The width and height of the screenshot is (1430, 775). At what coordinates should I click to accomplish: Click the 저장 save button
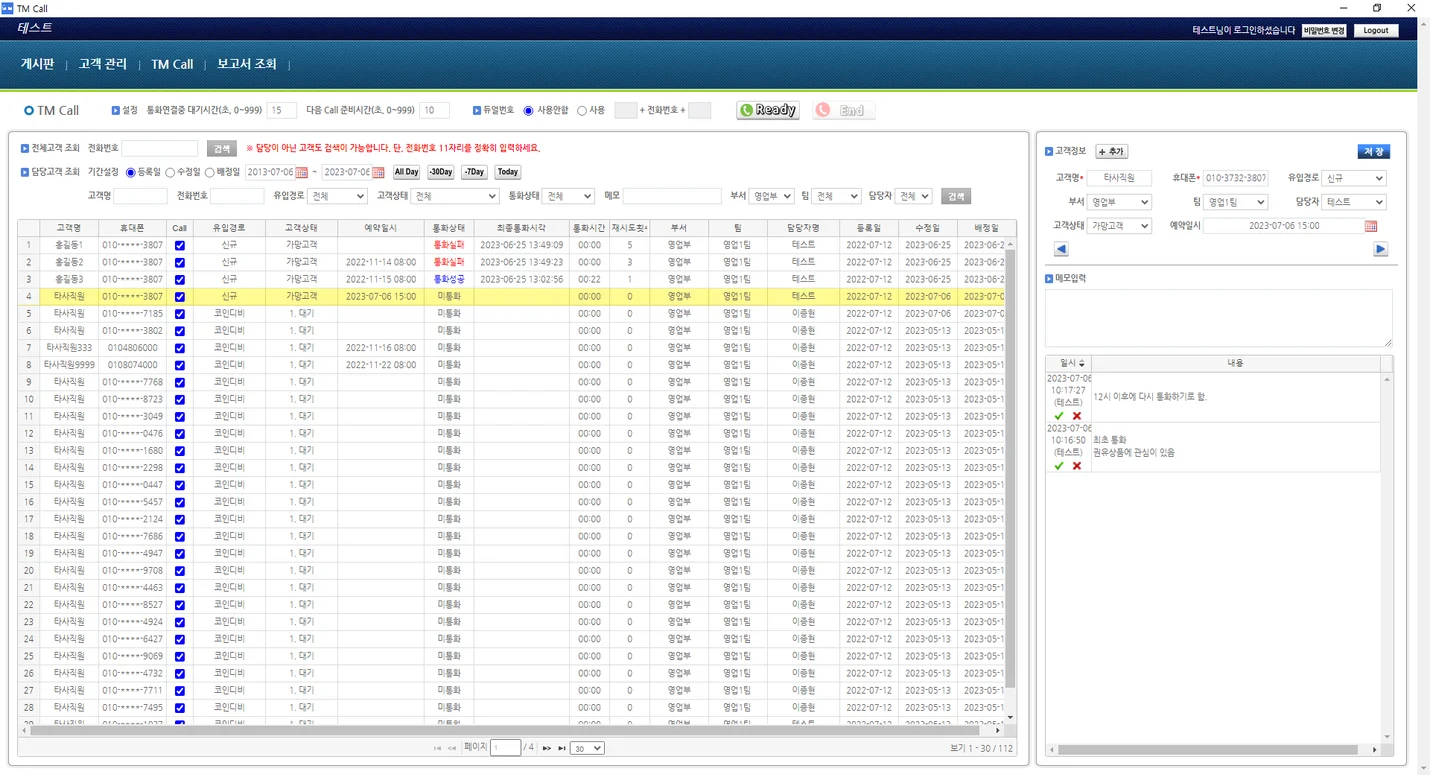tap(1373, 151)
